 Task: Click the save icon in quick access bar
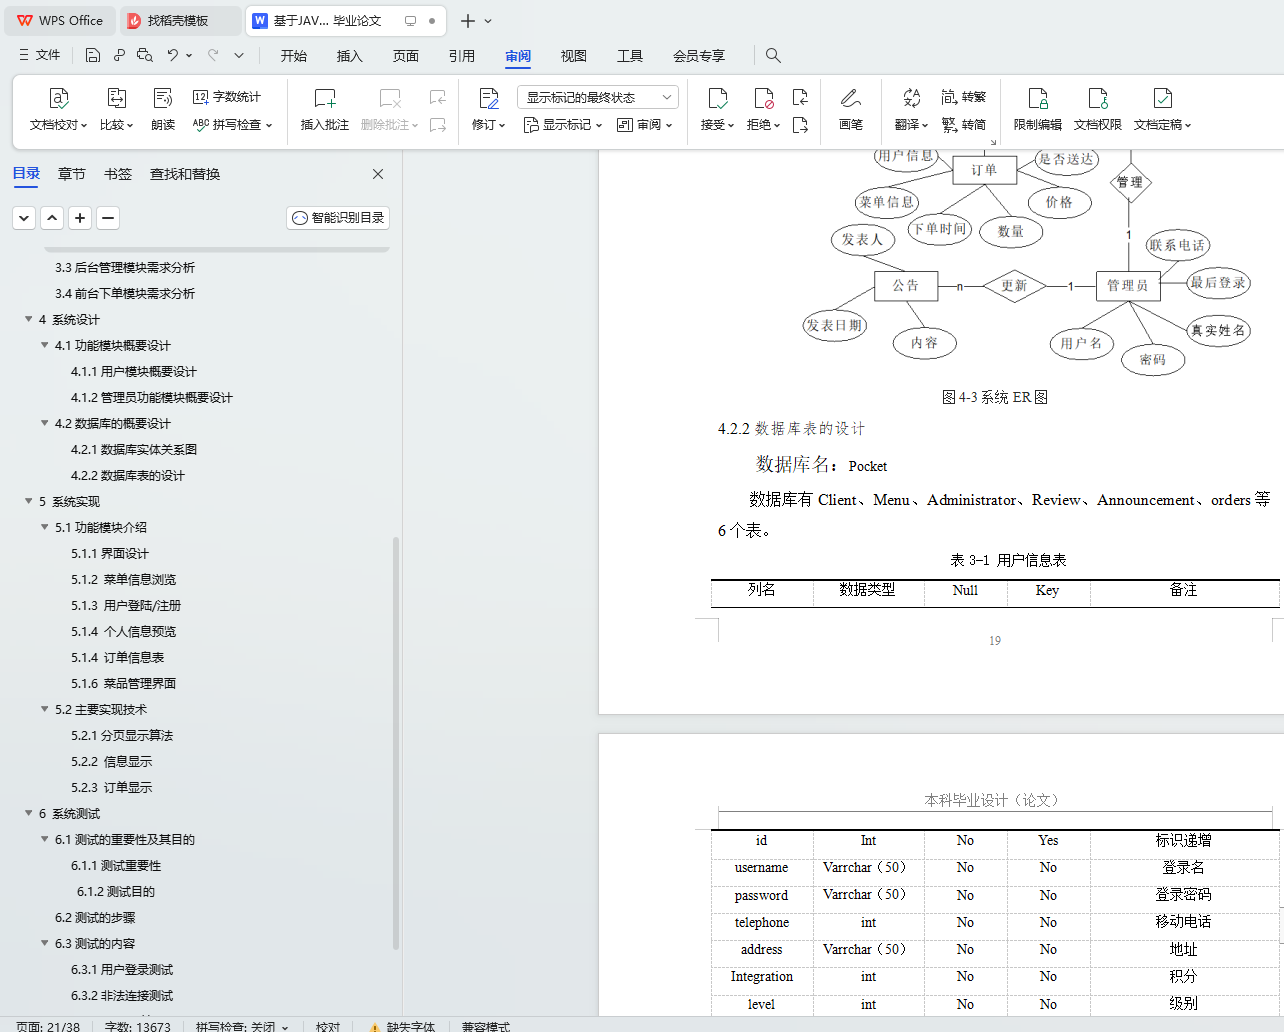pos(93,55)
